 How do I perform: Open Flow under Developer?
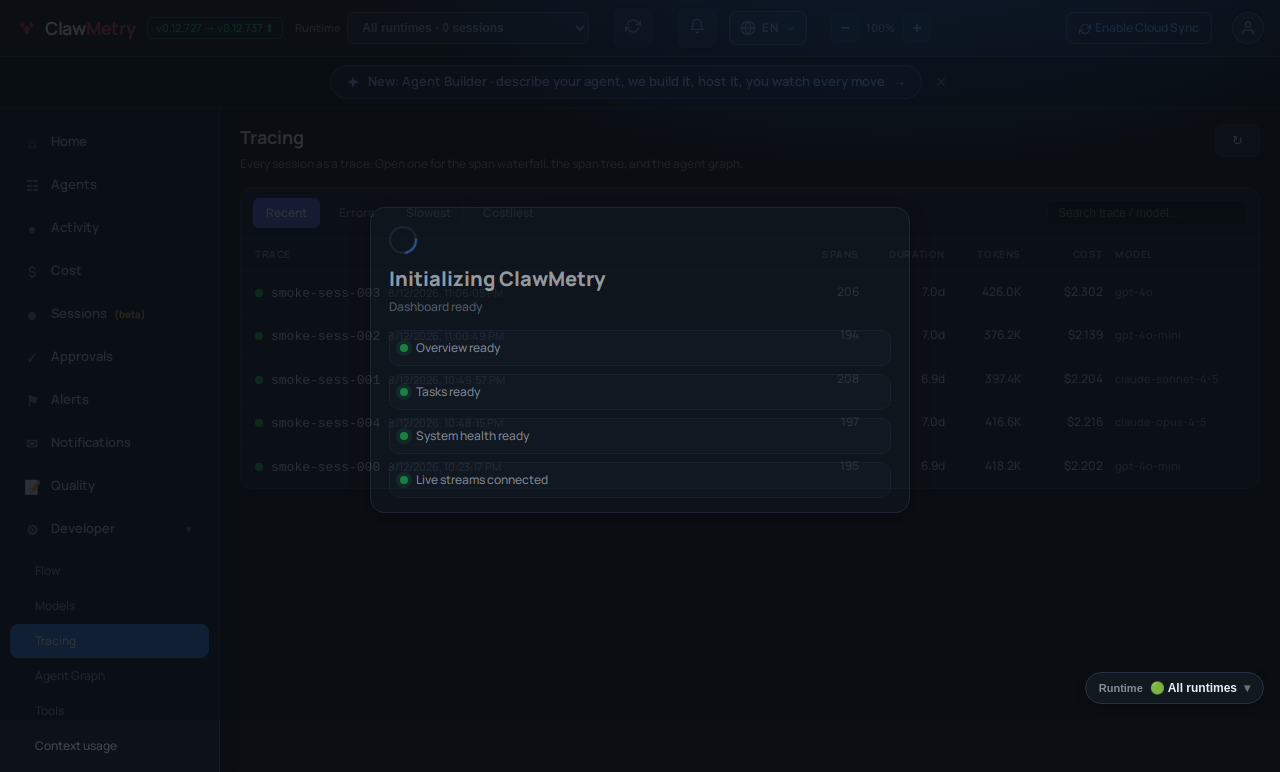[110, 571]
